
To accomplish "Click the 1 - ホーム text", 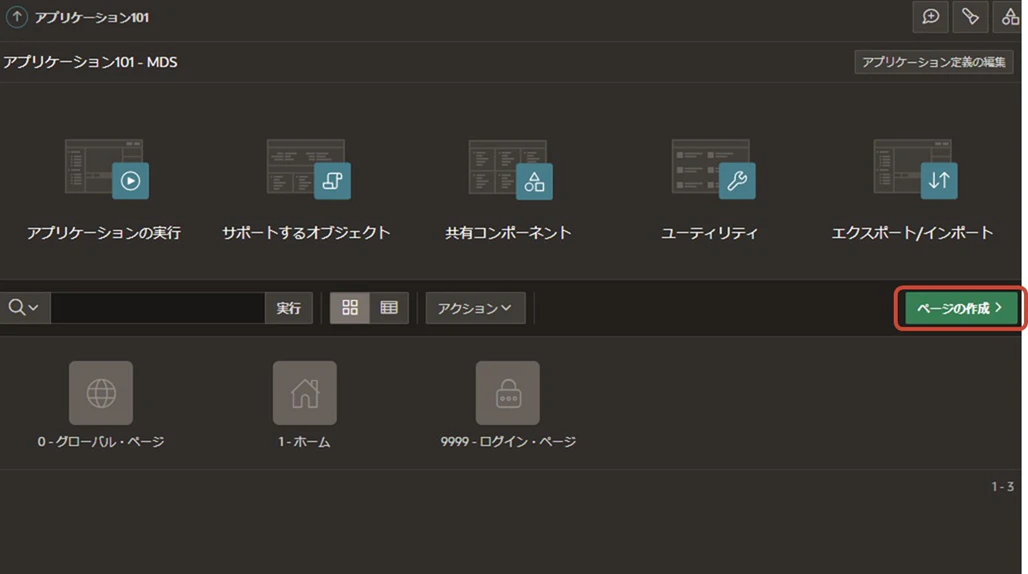I will [x=304, y=442].
